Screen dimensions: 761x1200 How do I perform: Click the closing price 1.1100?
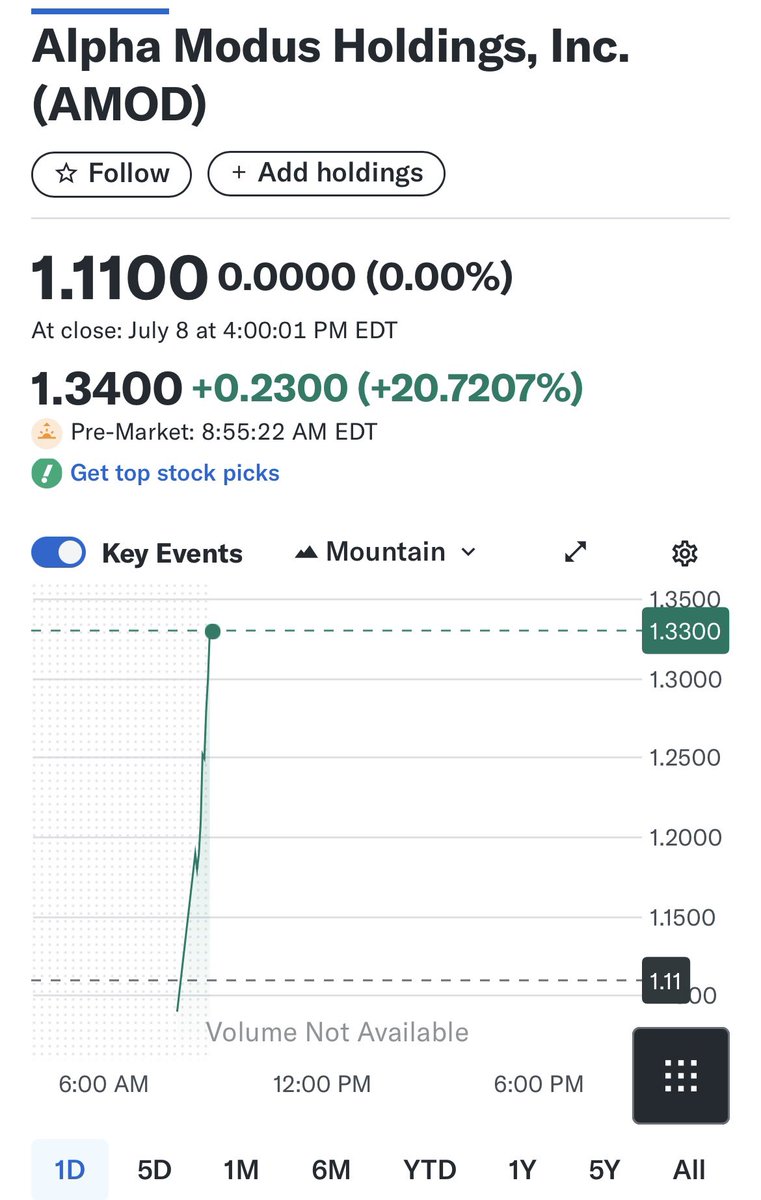pyautogui.click(x=119, y=278)
